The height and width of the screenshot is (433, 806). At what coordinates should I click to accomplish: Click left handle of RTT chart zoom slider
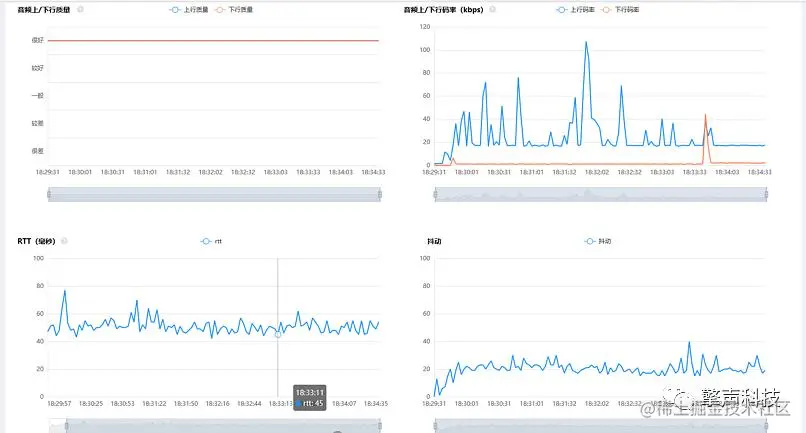[66, 426]
